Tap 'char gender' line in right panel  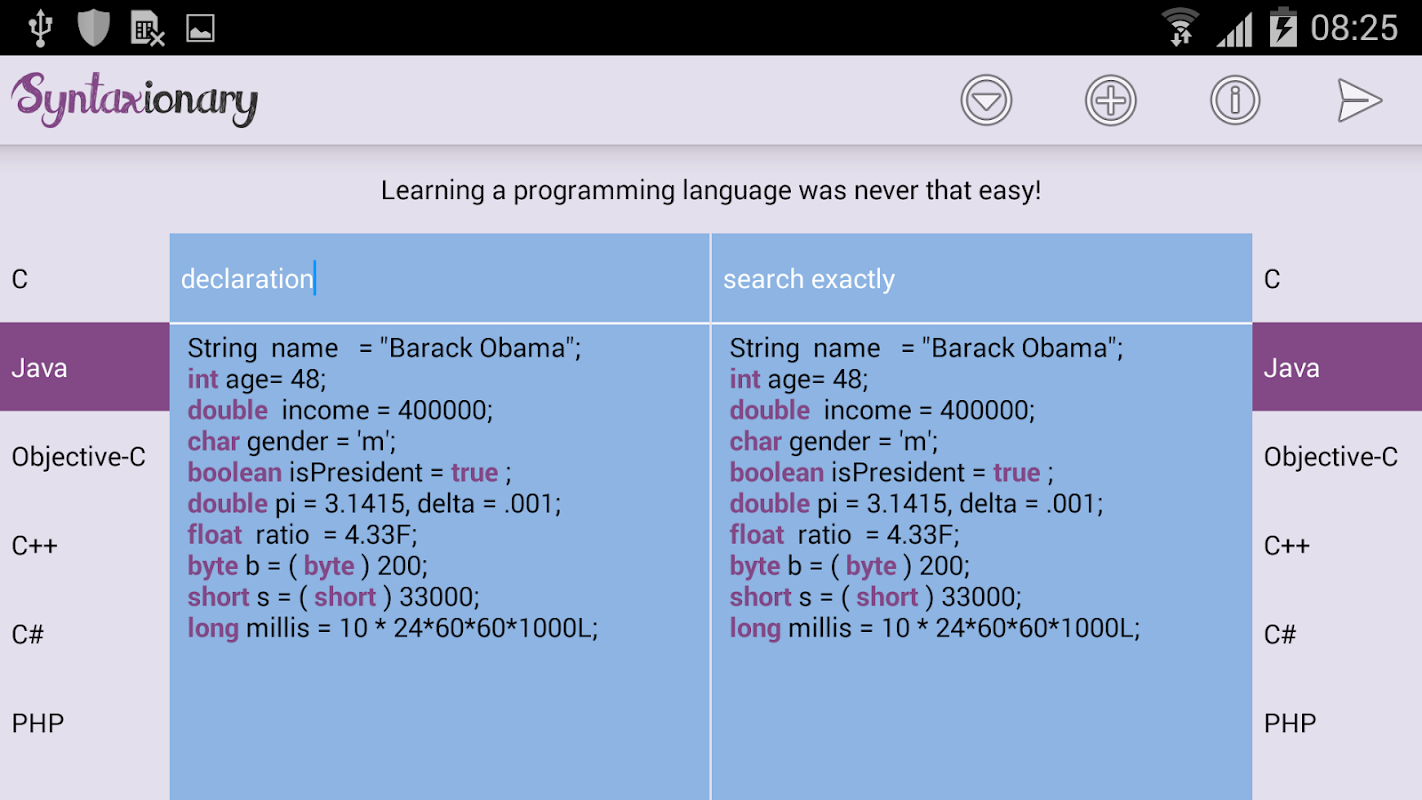tap(834, 441)
